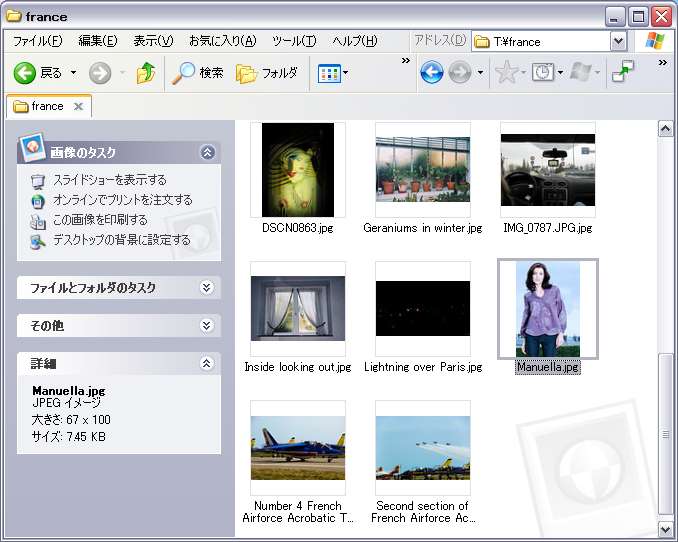Select Geraniums in winter.jpg thumbnail
This screenshot has height=542, width=678.
coord(423,170)
